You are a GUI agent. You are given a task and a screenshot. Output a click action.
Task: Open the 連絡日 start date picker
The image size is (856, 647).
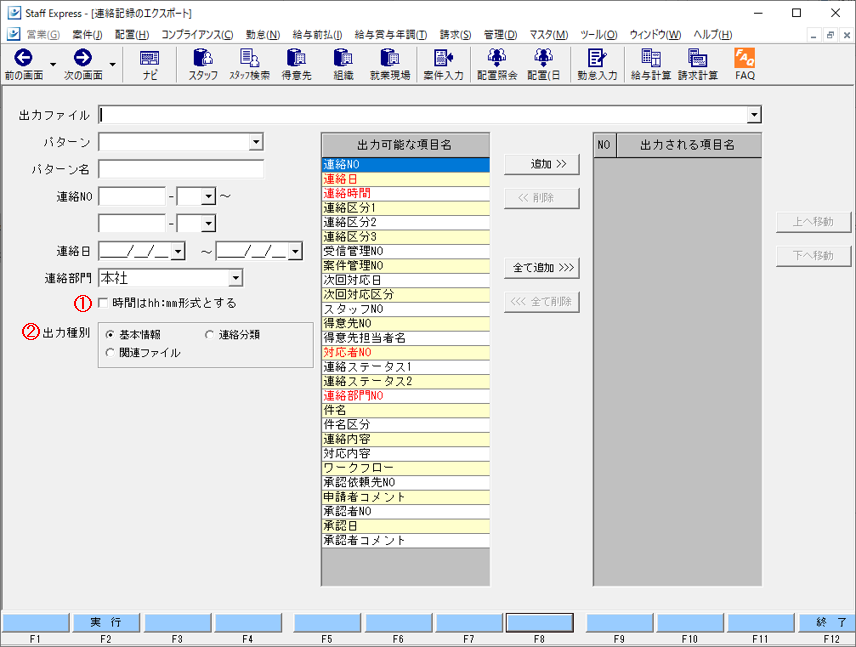[x=178, y=251]
